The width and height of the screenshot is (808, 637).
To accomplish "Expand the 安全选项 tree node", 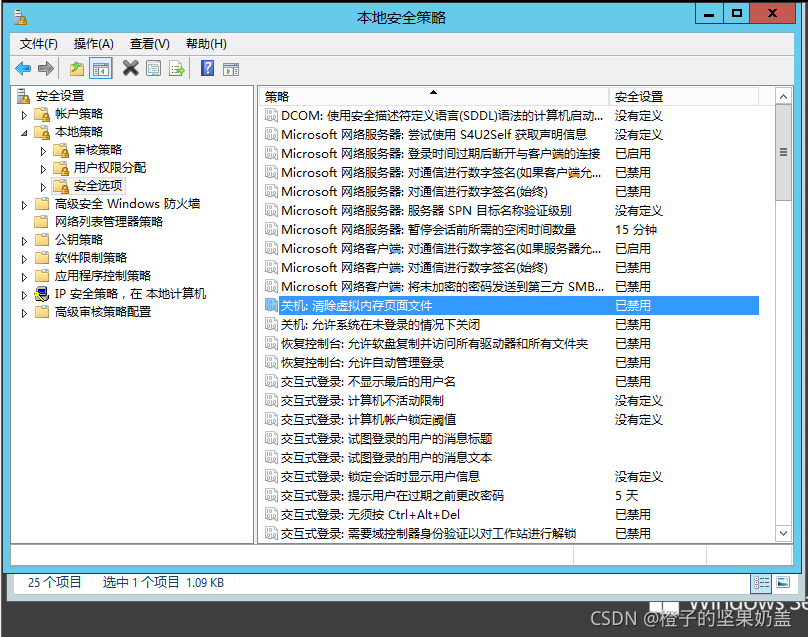I will pos(43,187).
